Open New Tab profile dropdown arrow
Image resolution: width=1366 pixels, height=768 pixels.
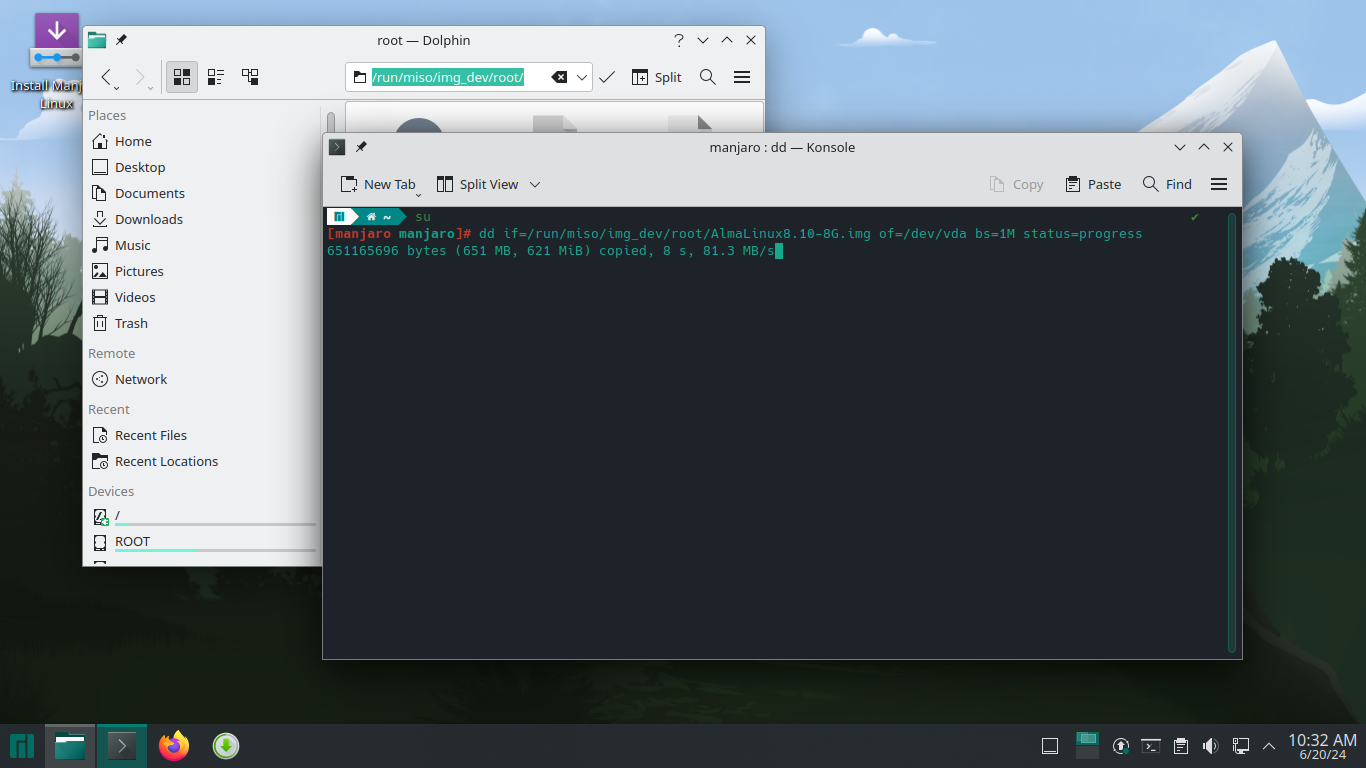[418, 193]
